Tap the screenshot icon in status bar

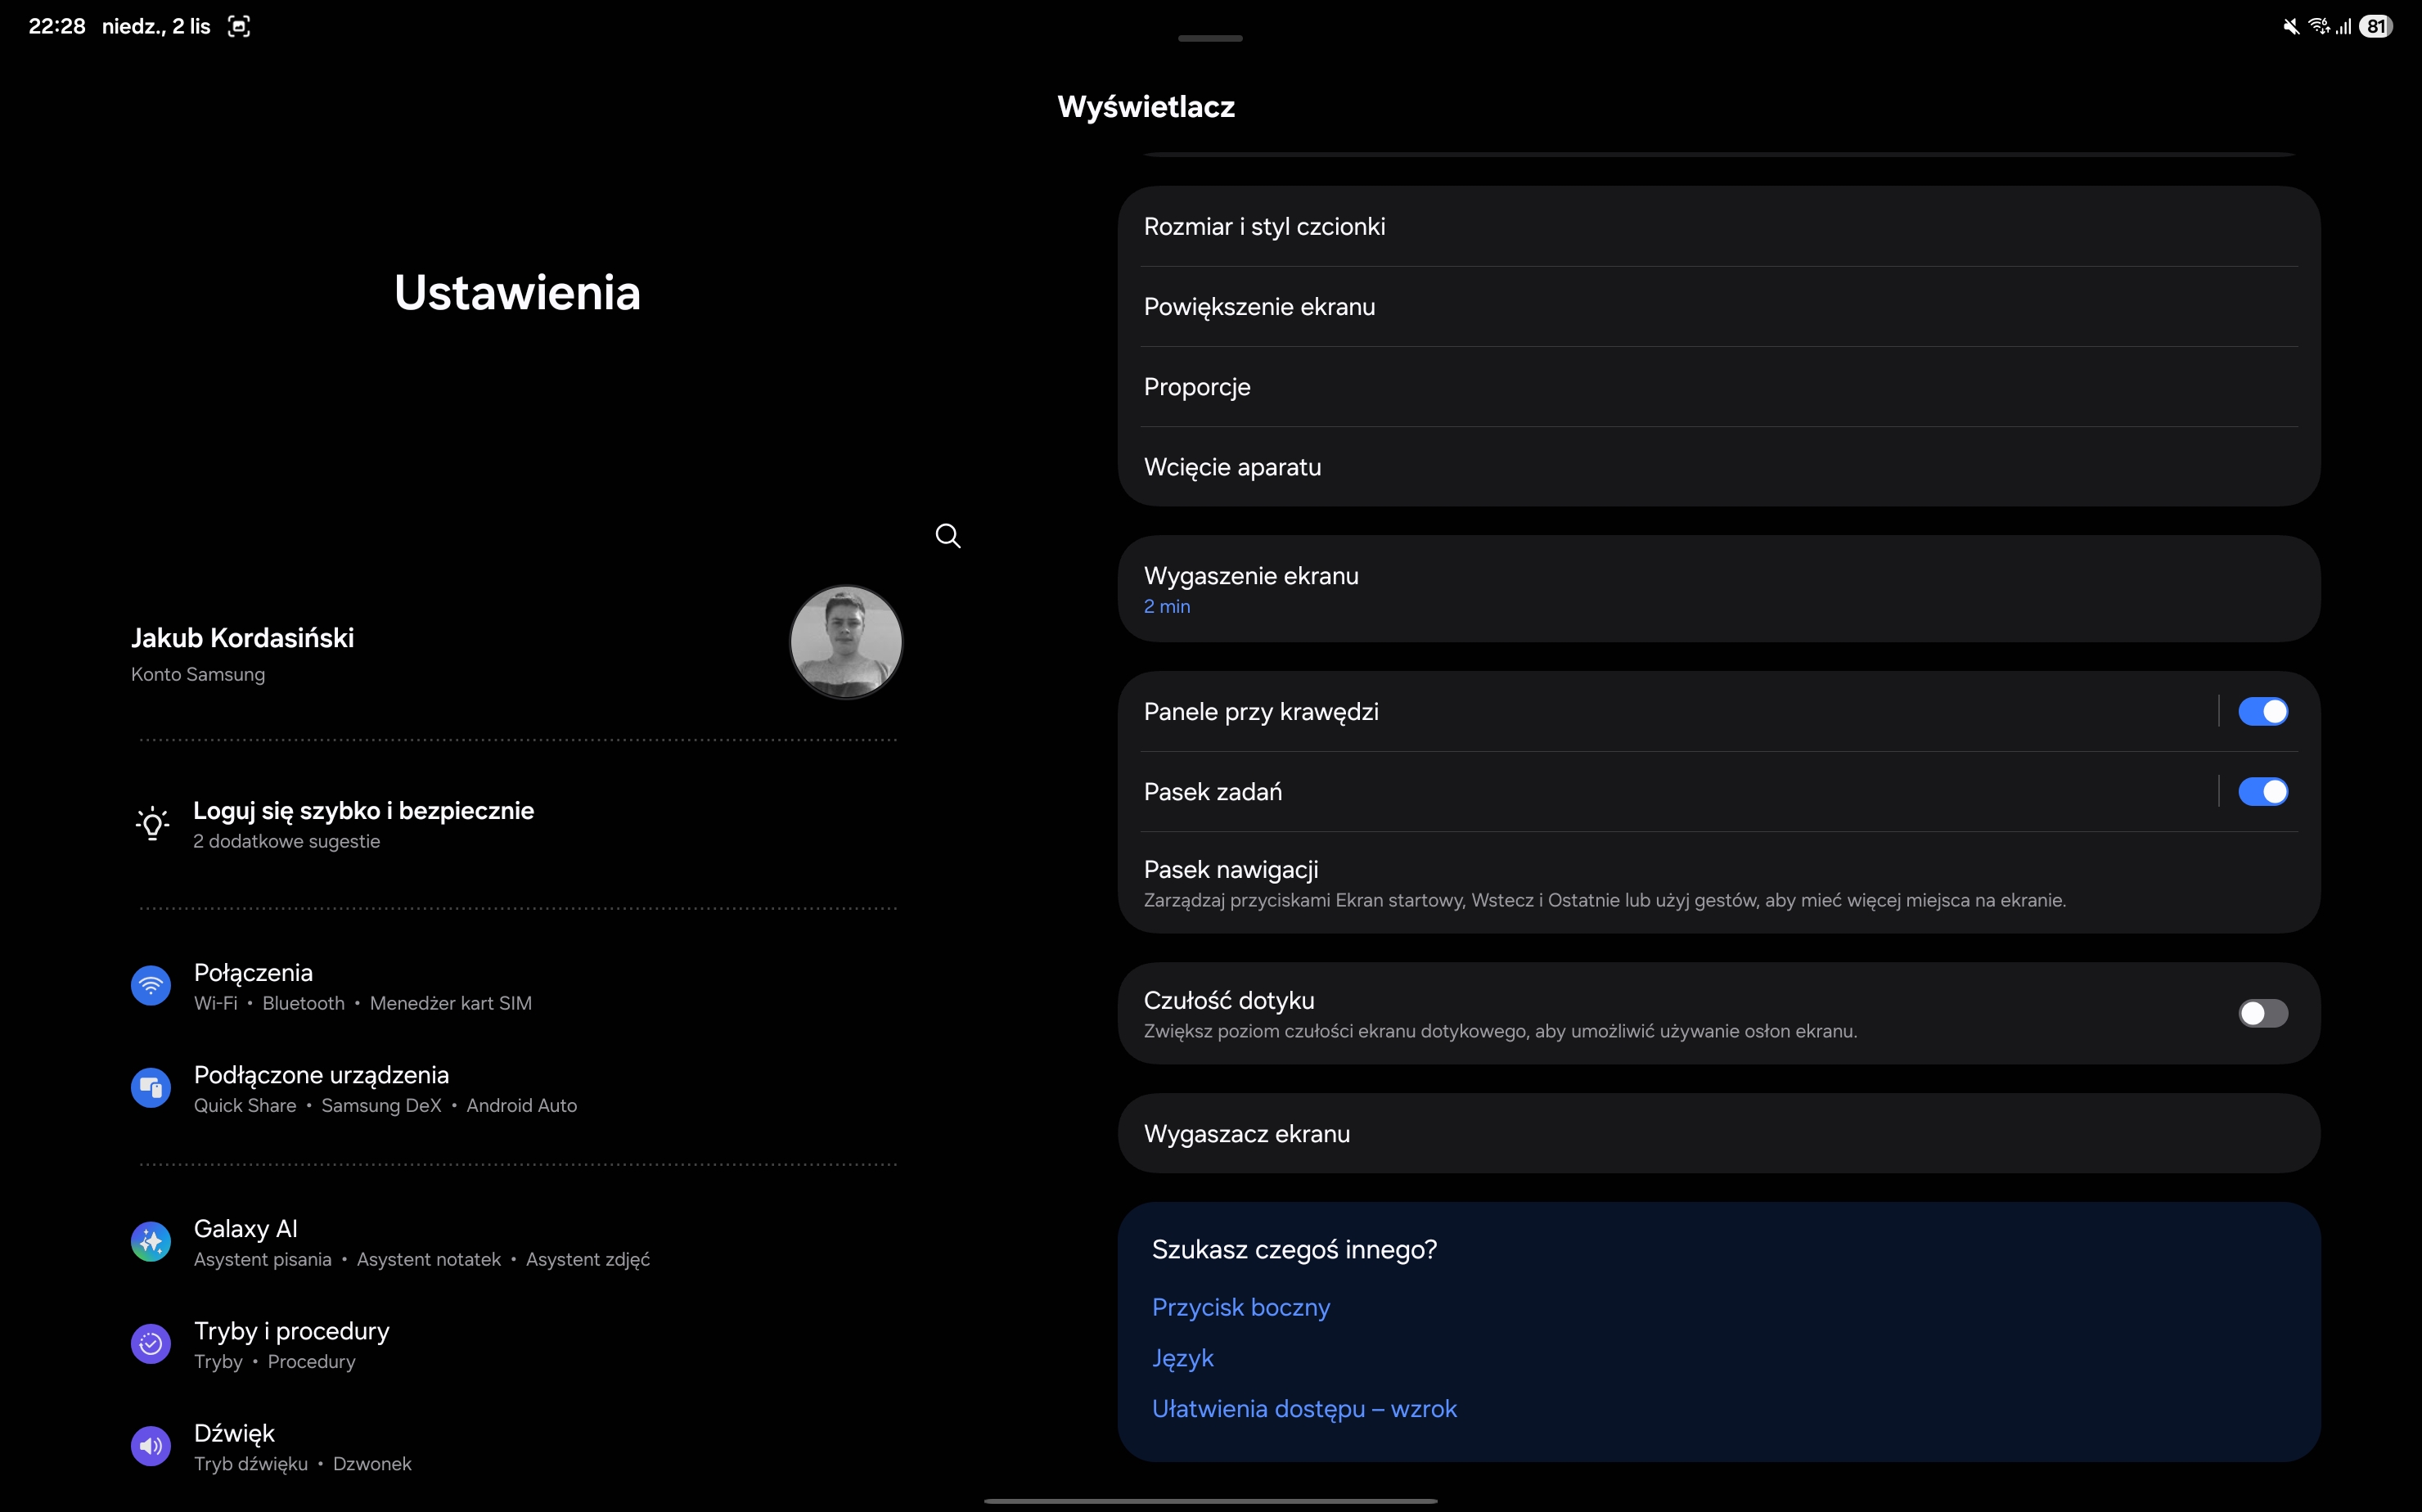coord(238,27)
